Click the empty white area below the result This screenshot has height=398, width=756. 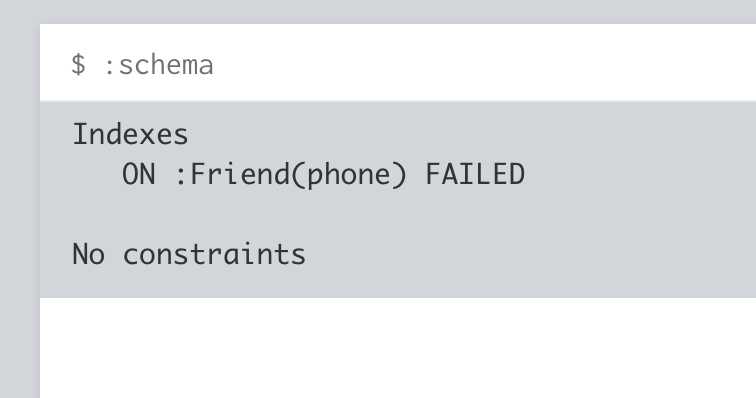(398, 348)
